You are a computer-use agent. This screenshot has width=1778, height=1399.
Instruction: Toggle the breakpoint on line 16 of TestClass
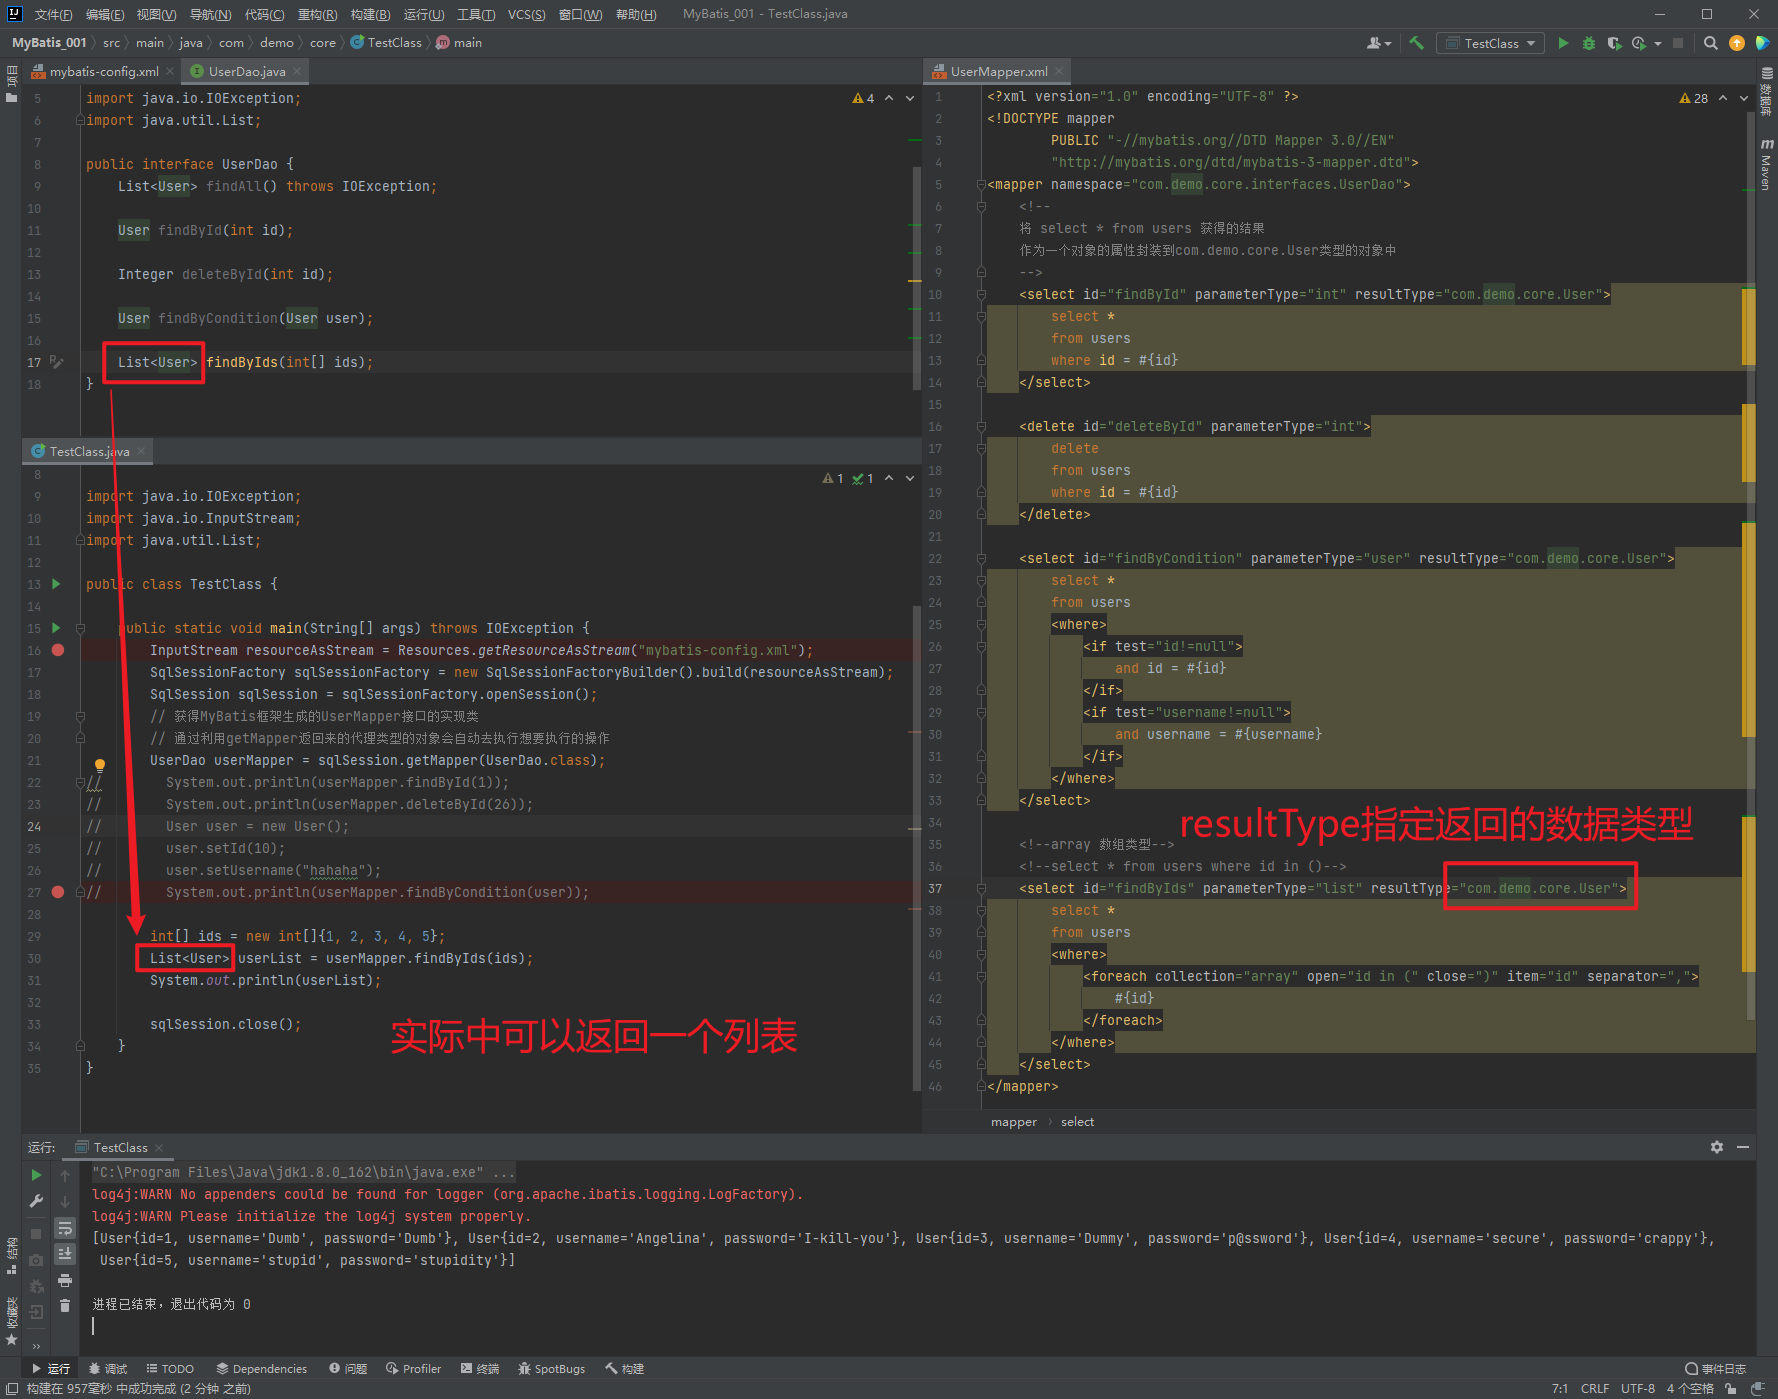pos(58,650)
